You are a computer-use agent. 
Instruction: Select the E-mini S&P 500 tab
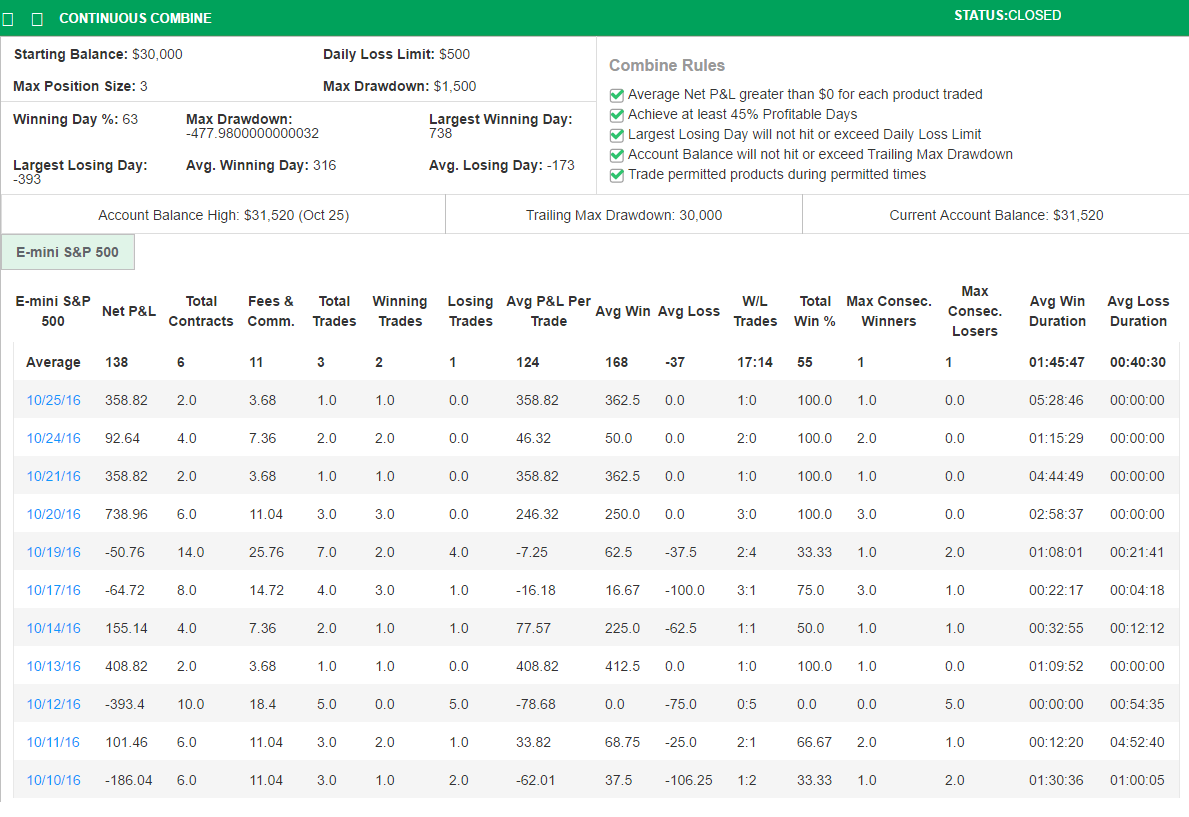67,252
